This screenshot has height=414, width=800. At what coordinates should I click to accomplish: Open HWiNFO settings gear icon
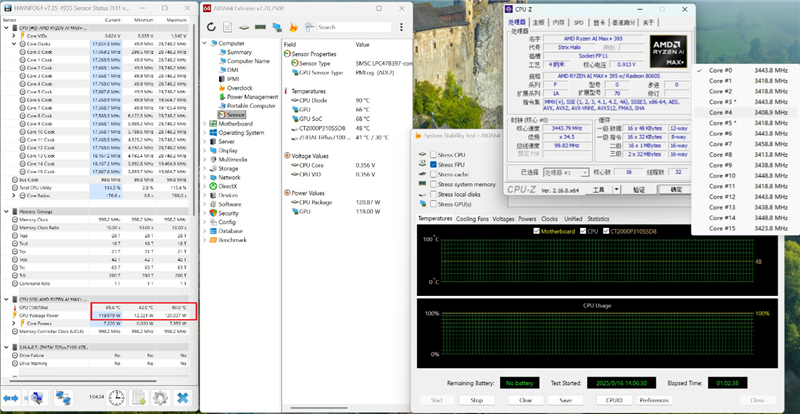pyautogui.click(x=159, y=398)
